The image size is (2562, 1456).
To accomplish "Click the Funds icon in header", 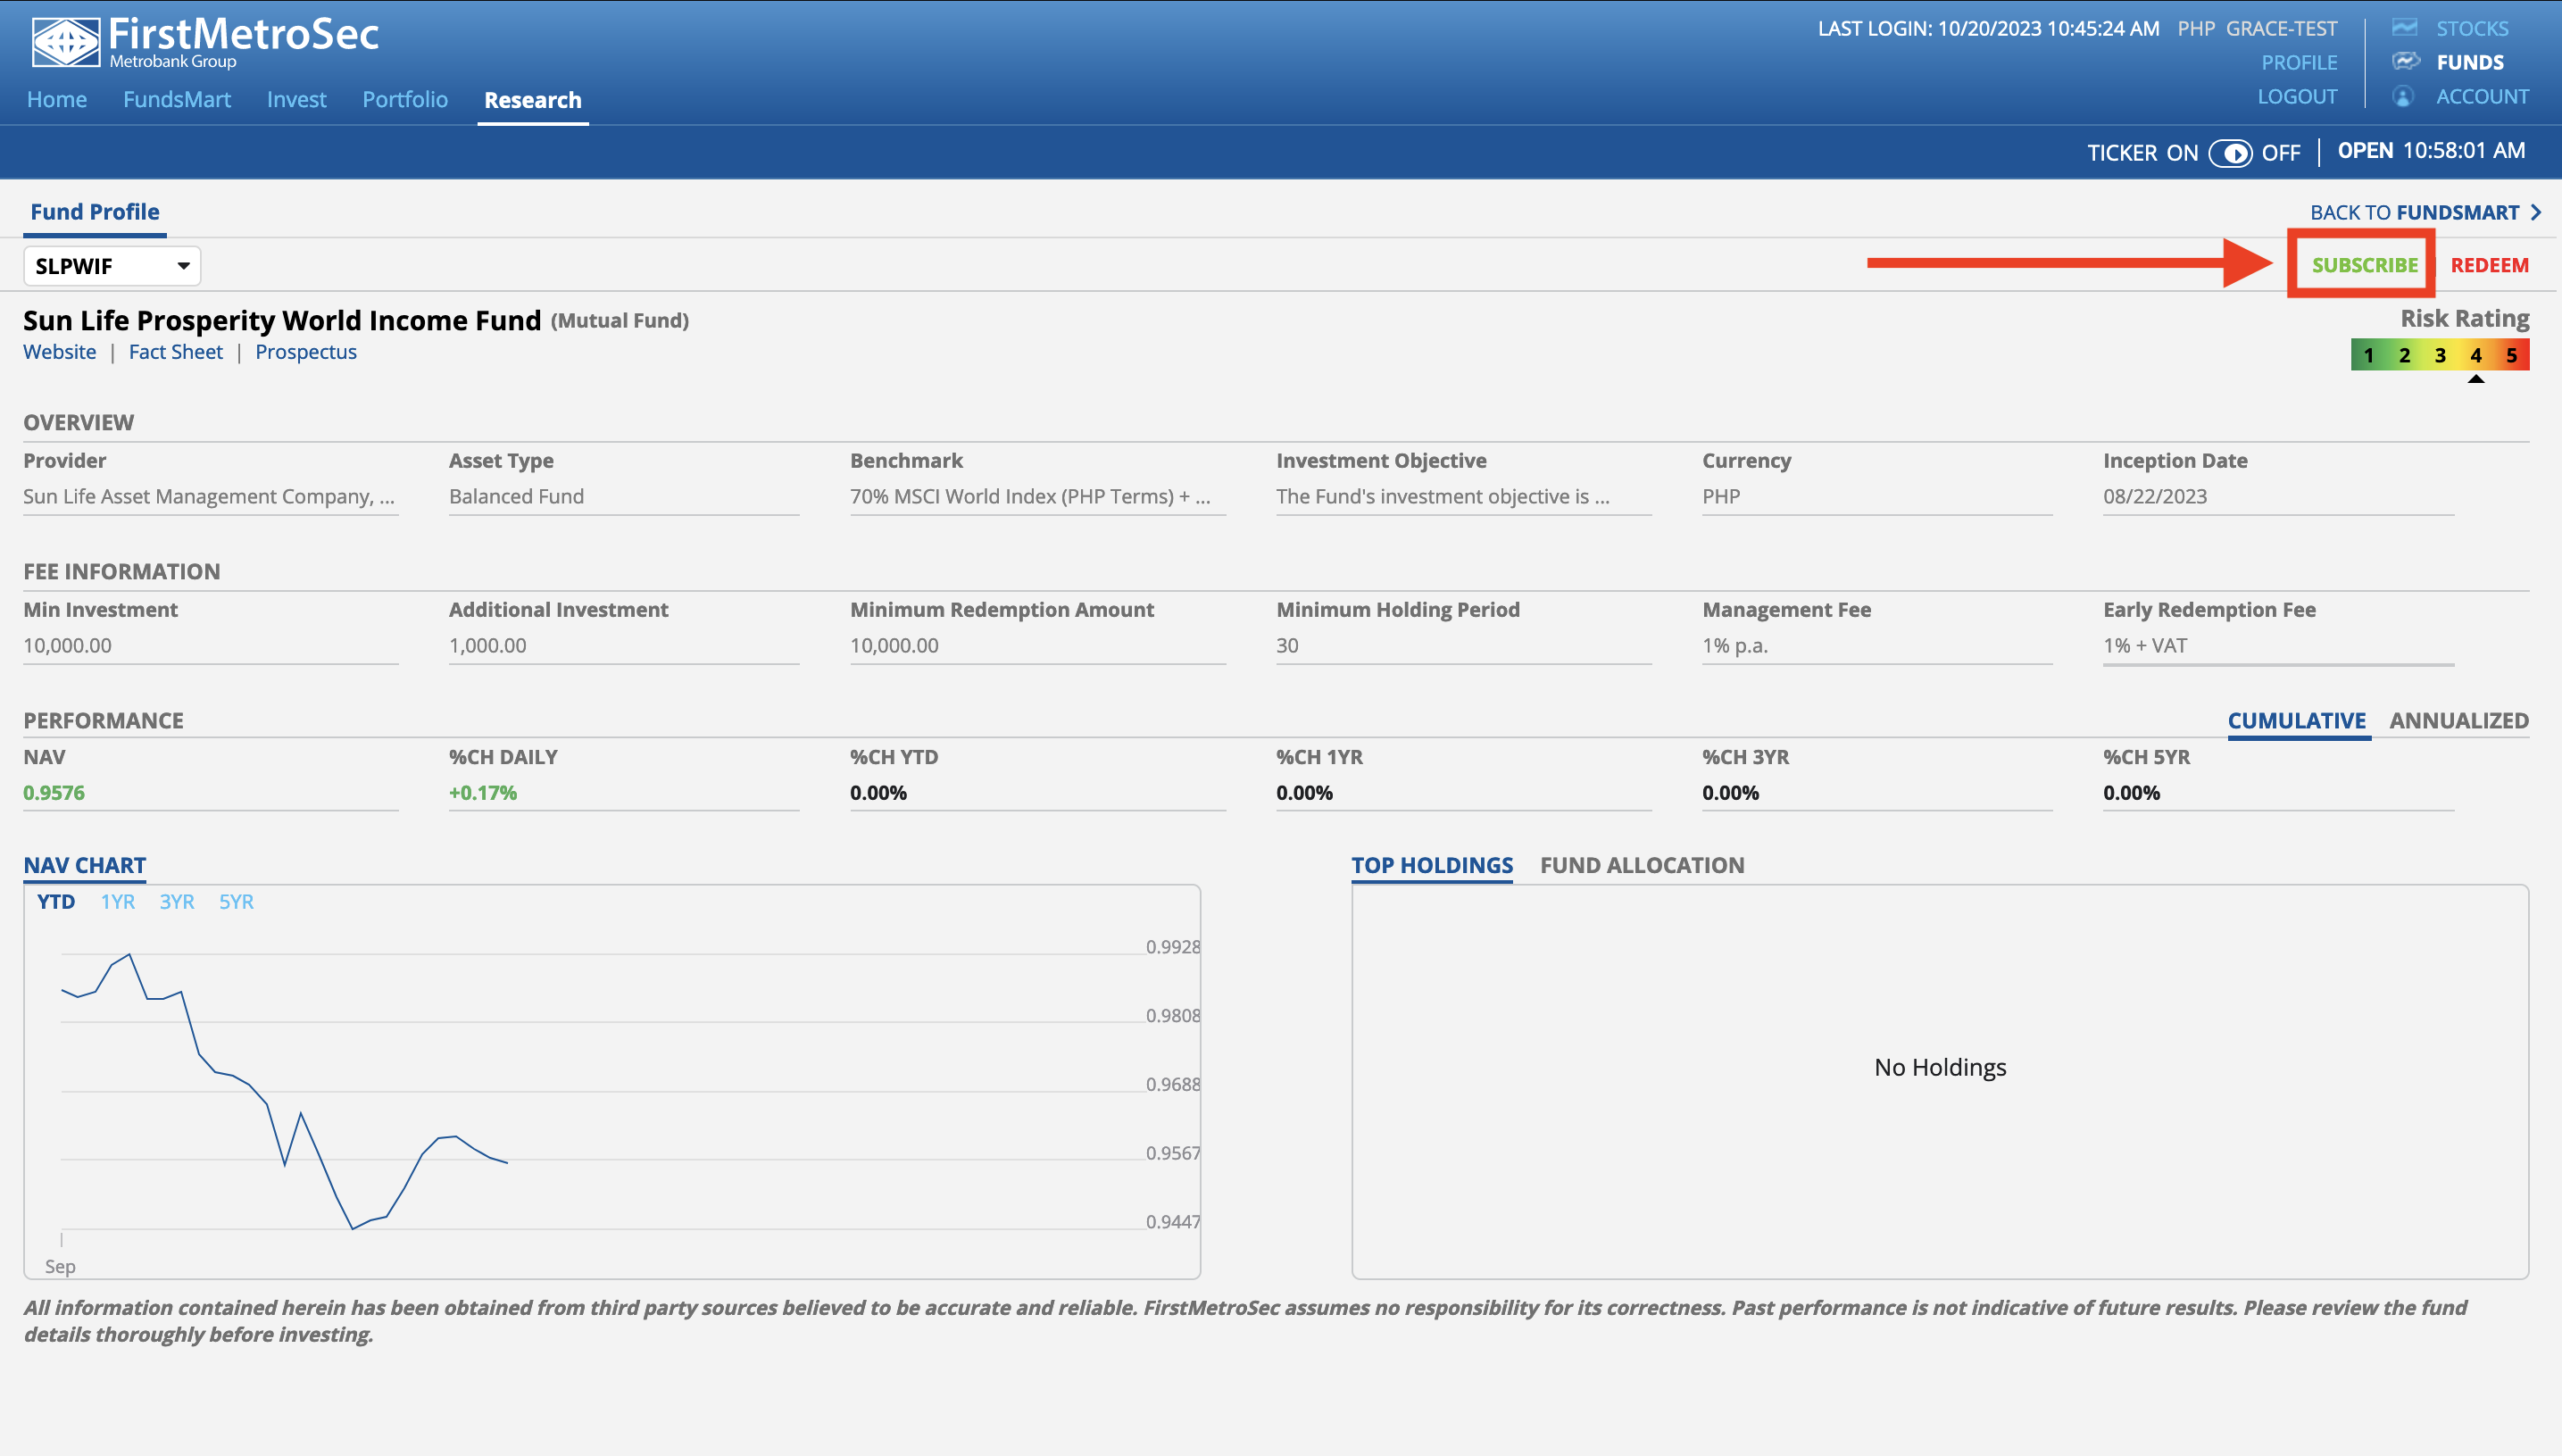I will click(x=2405, y=62).
